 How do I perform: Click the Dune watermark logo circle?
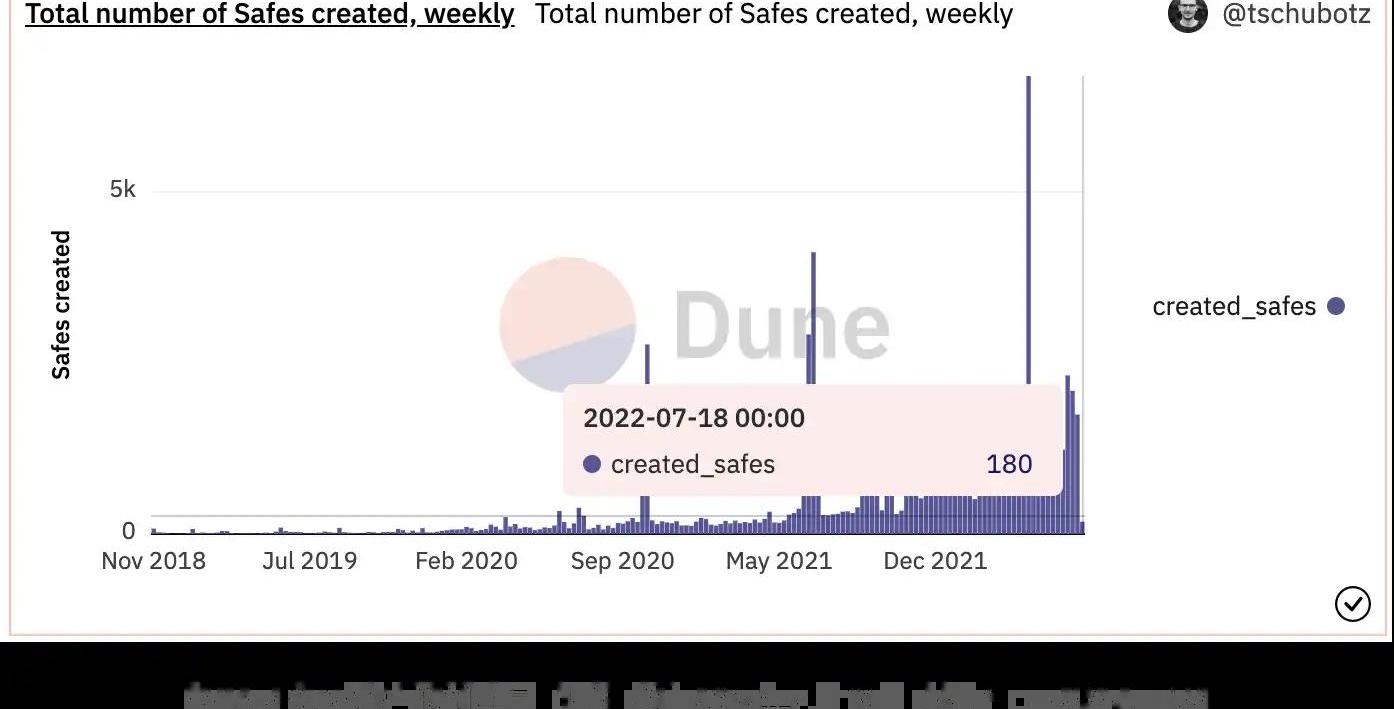pyautogui.click(x=567, y=323)
